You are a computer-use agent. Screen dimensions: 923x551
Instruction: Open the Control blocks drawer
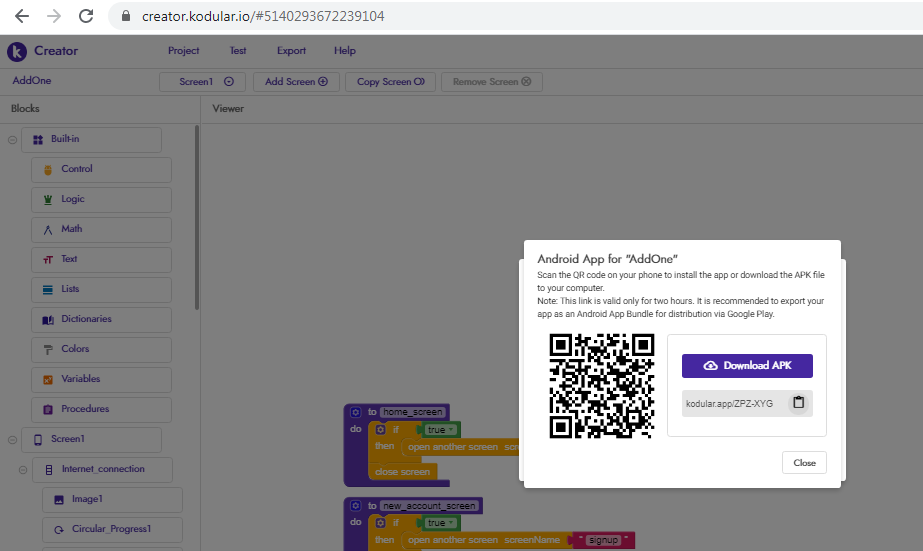point(101,170)
